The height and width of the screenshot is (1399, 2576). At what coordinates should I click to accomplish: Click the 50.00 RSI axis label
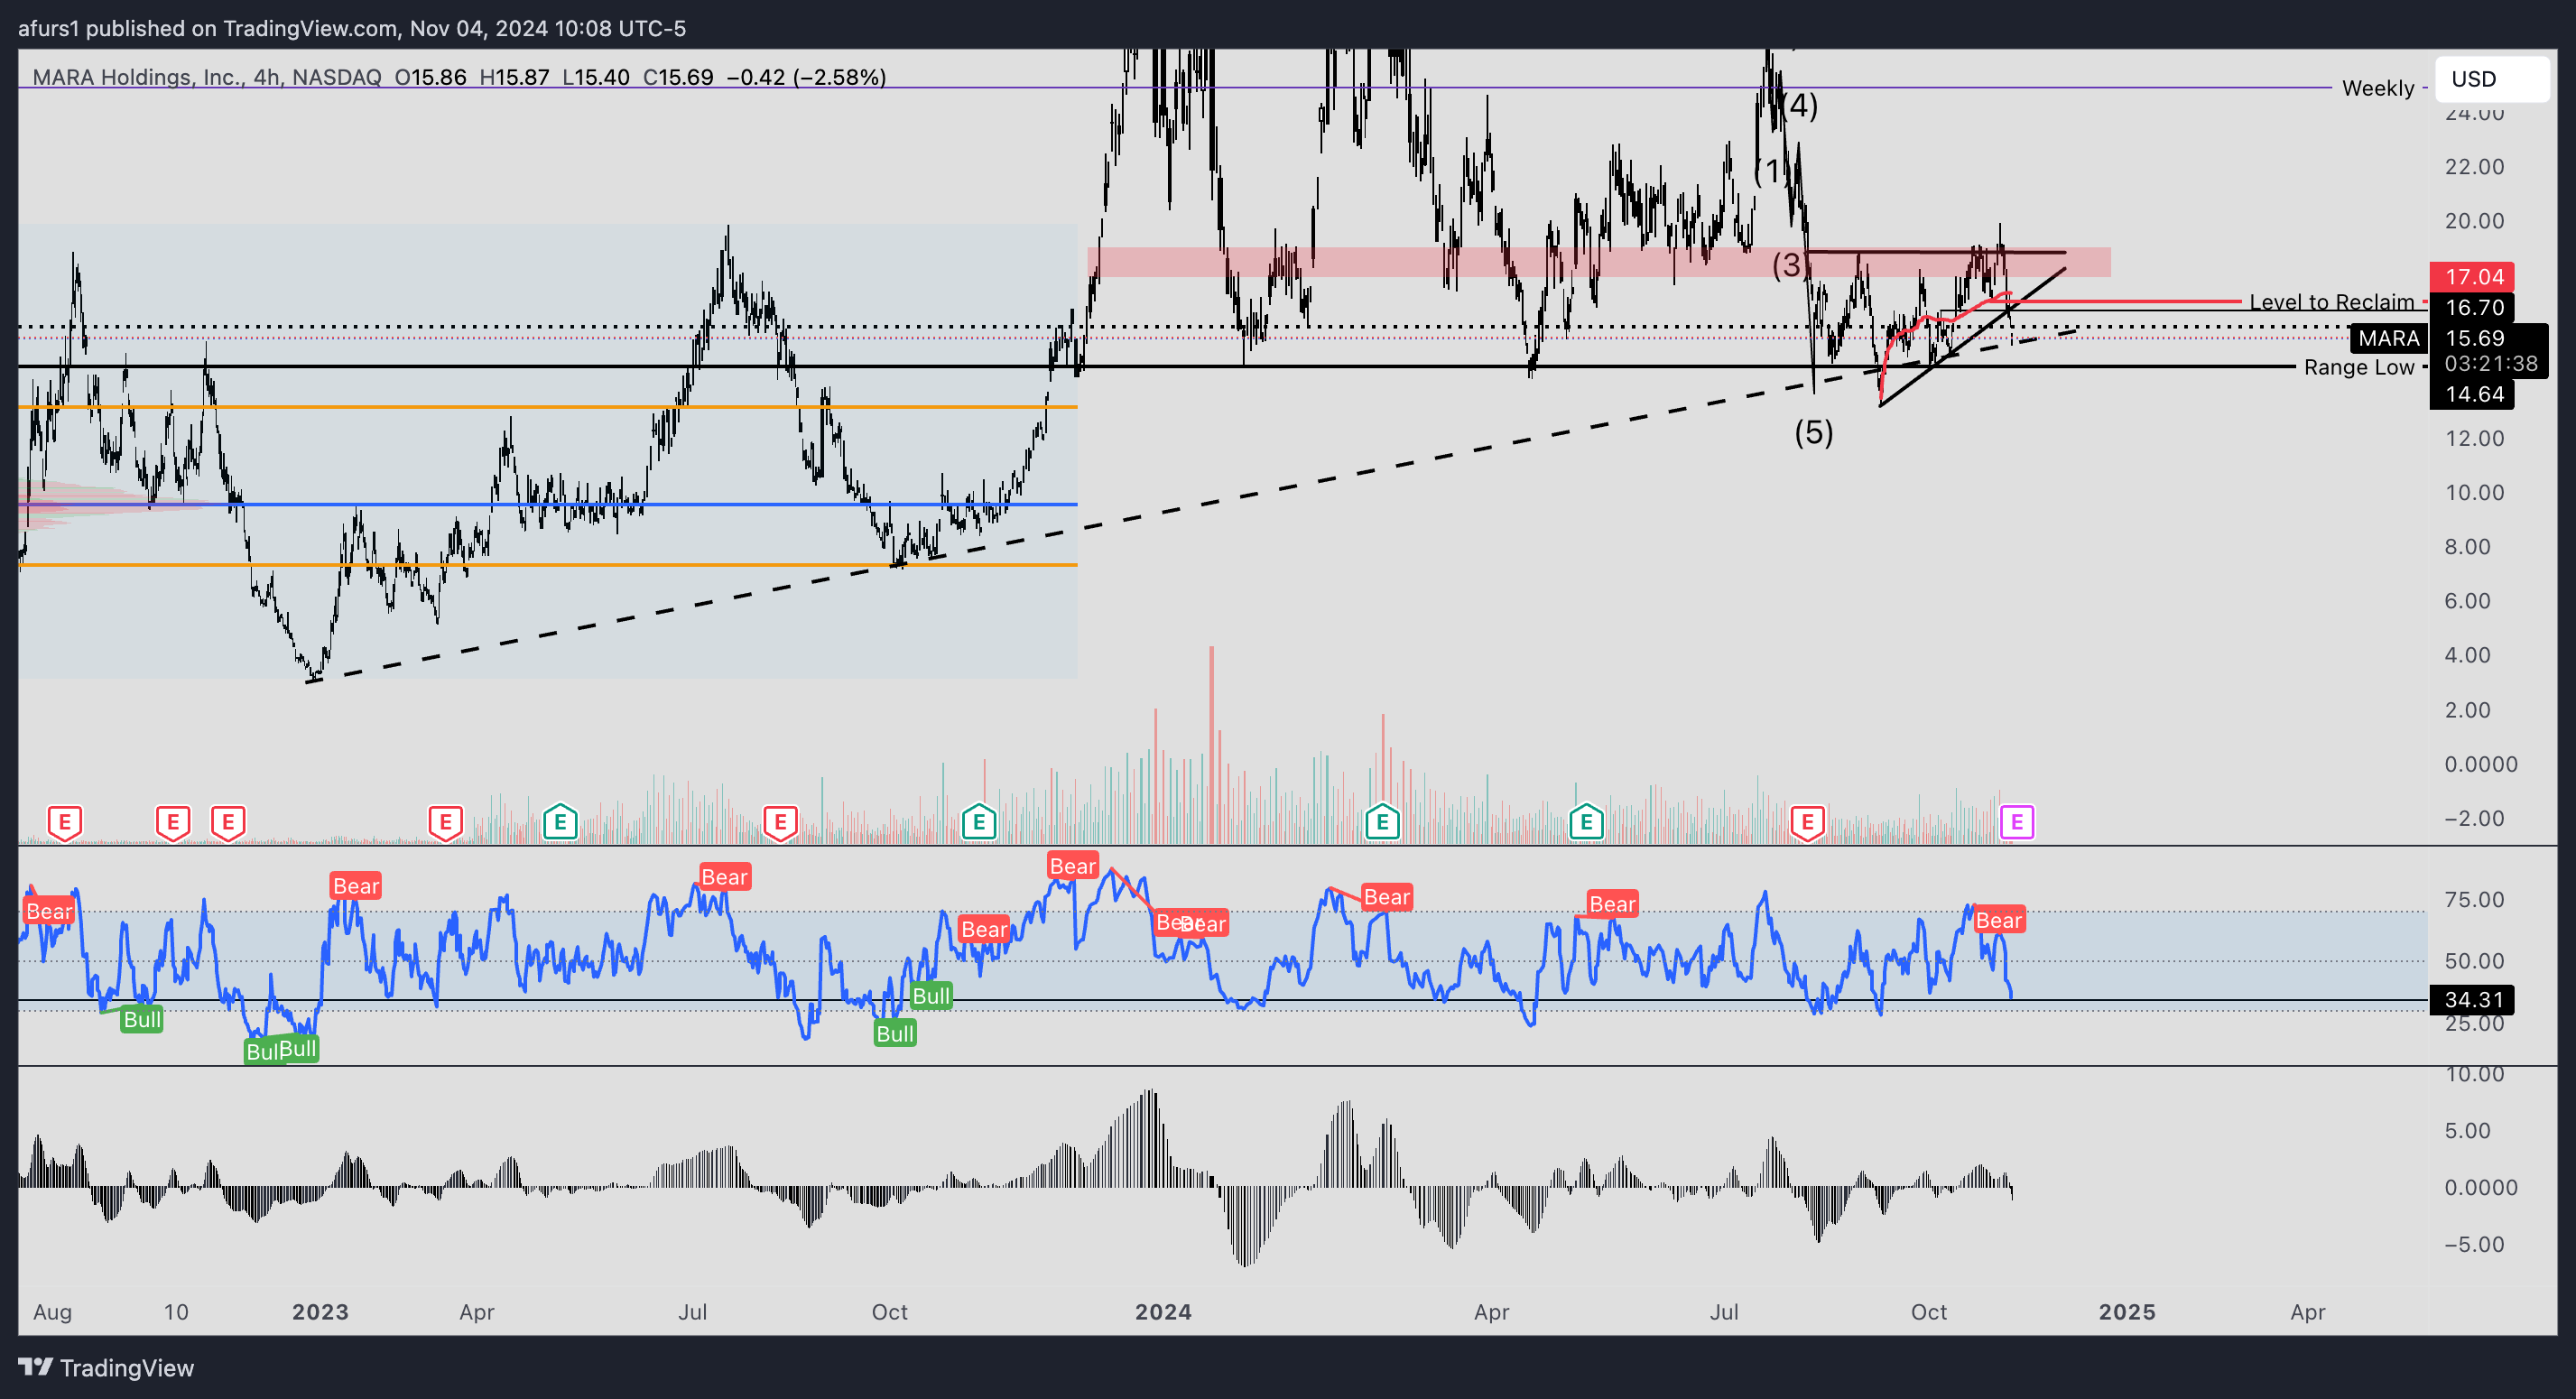point(2474,961)
